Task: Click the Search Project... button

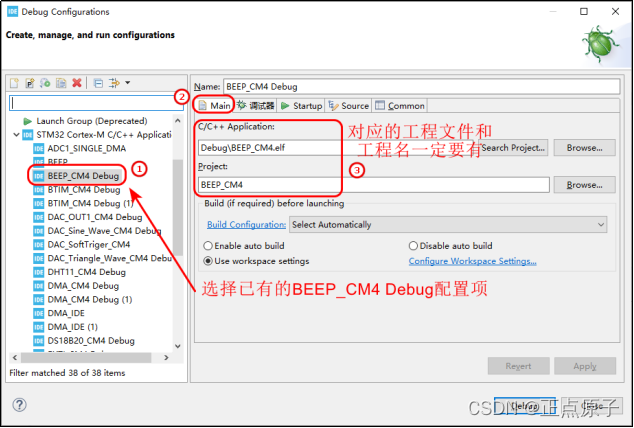Action: click(514, 148)
